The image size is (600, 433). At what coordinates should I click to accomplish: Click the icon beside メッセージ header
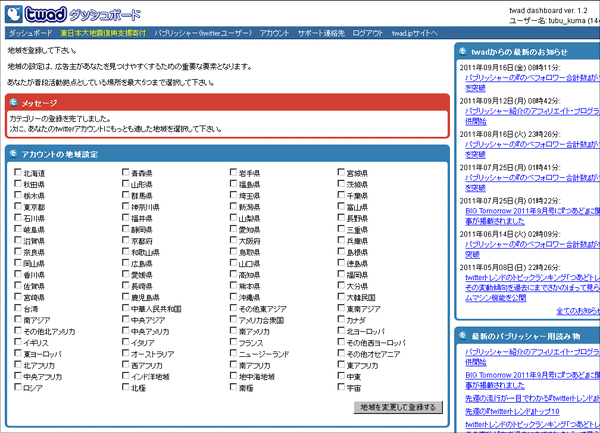tap(14, 103)
